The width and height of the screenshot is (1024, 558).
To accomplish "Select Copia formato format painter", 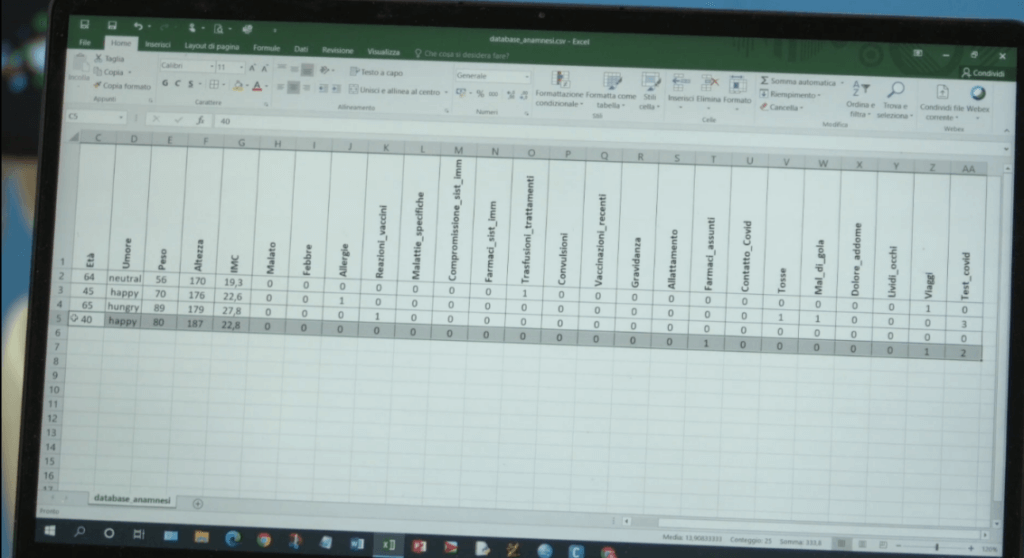I will point(123,86).
